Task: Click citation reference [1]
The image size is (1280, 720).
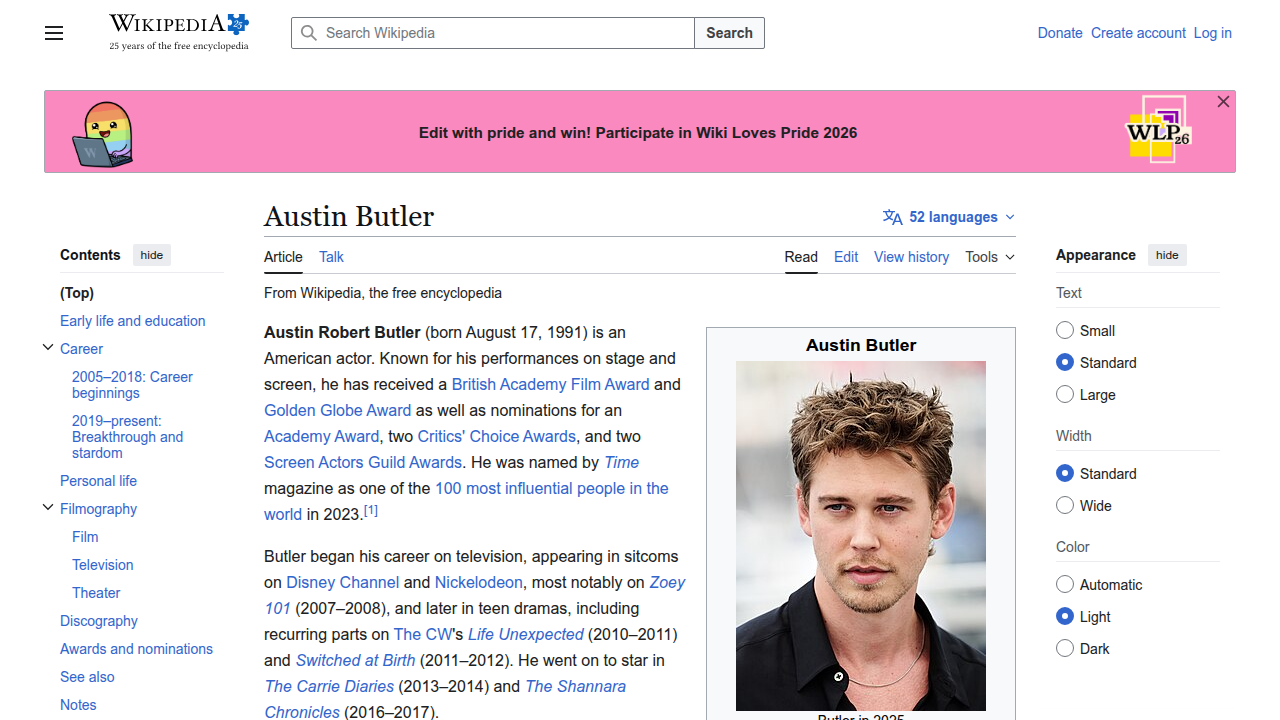Action: [x=370, y=510]
